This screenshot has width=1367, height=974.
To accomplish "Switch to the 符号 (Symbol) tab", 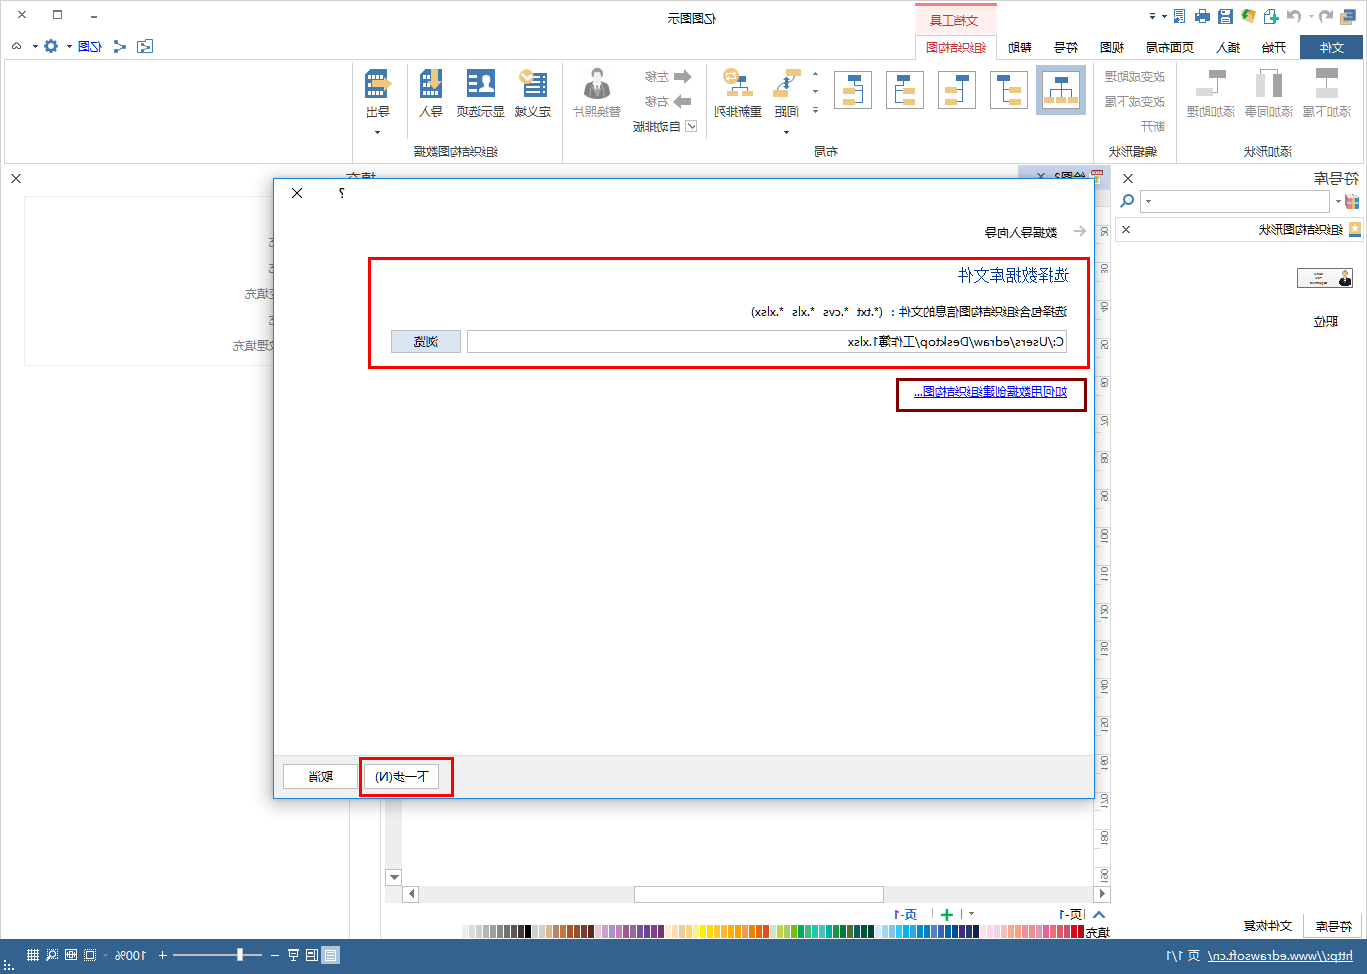I will click(1066, 47).
